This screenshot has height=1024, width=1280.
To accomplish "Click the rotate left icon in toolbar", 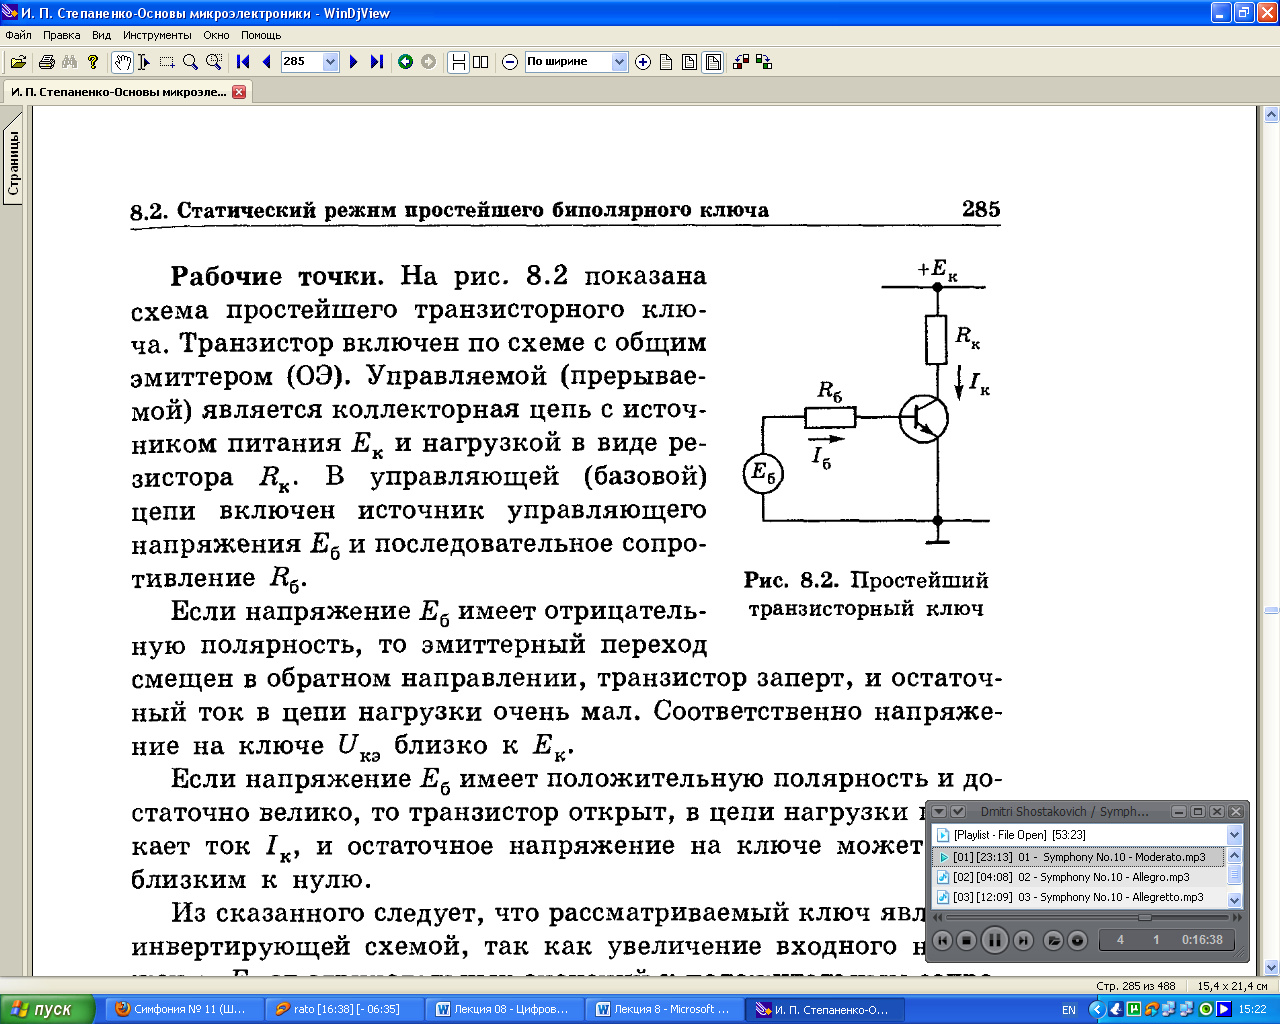I will point(741,62).
